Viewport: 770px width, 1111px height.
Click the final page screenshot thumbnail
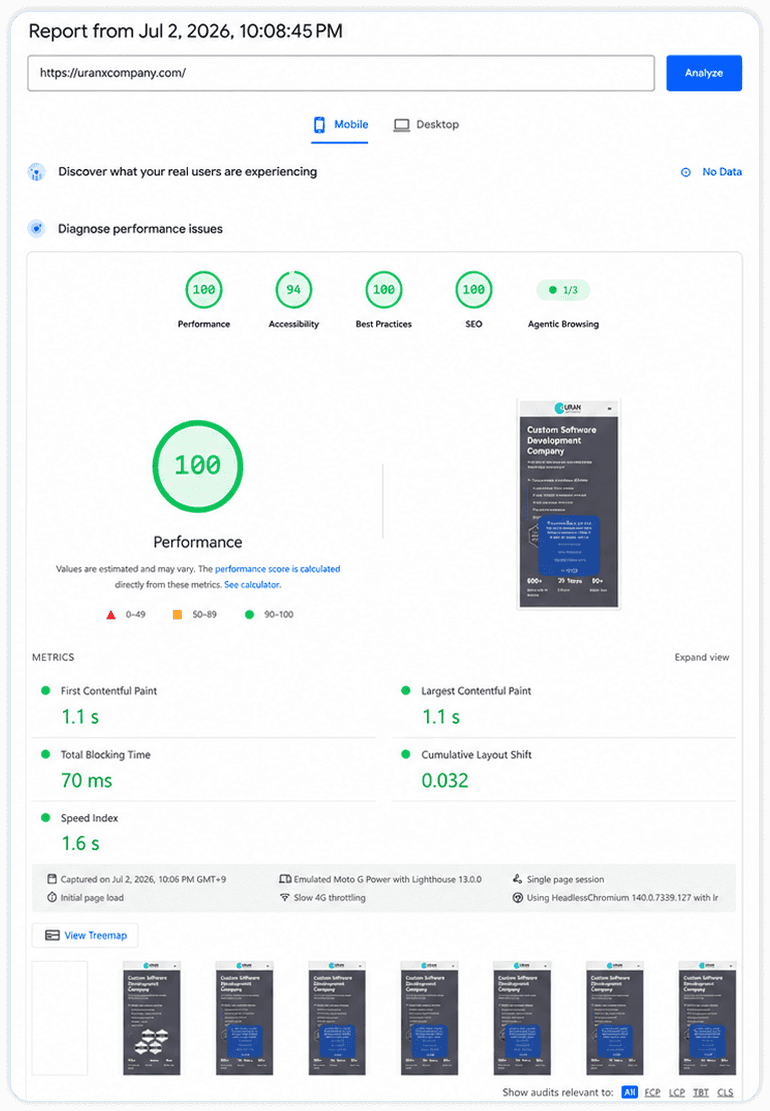[x=569, y=504]
